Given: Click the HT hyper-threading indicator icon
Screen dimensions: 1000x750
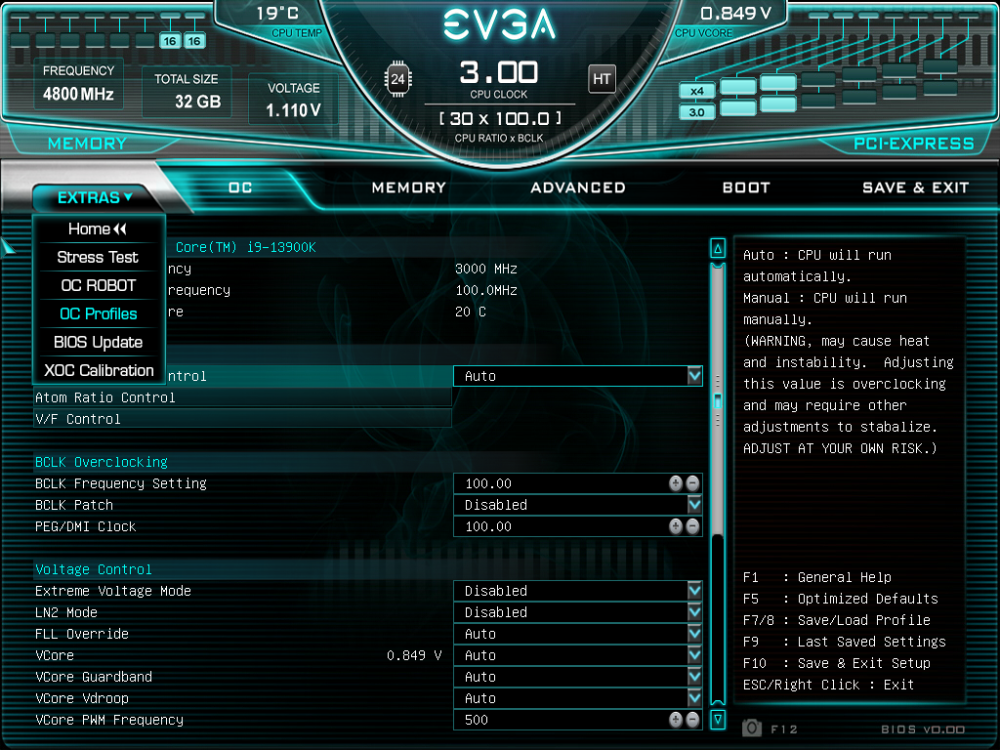Looking at the screenshot, I should [x=602, y=79].
